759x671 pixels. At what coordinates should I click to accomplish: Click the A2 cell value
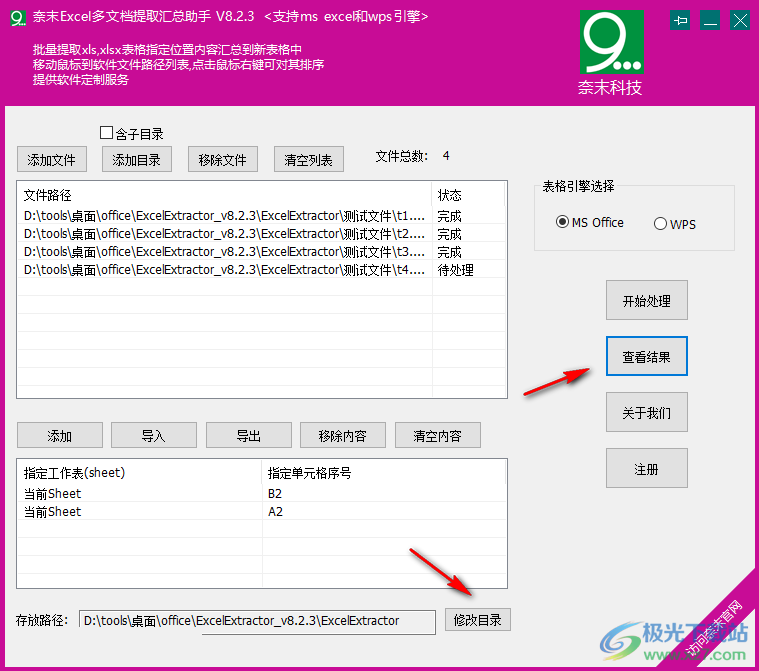[275, 511]
